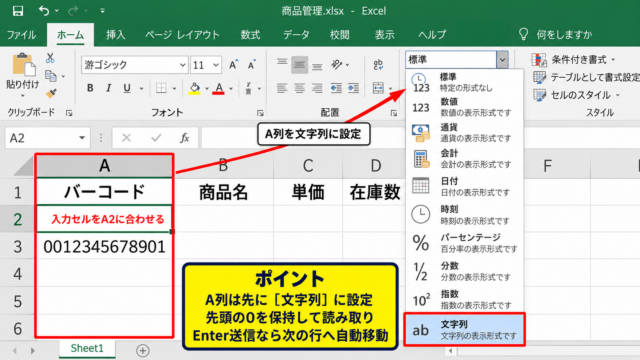The width and height of the screenshot is (640, 360).
Task: Click the Decrease Indent icon
Action: click(x=336, y=88)
